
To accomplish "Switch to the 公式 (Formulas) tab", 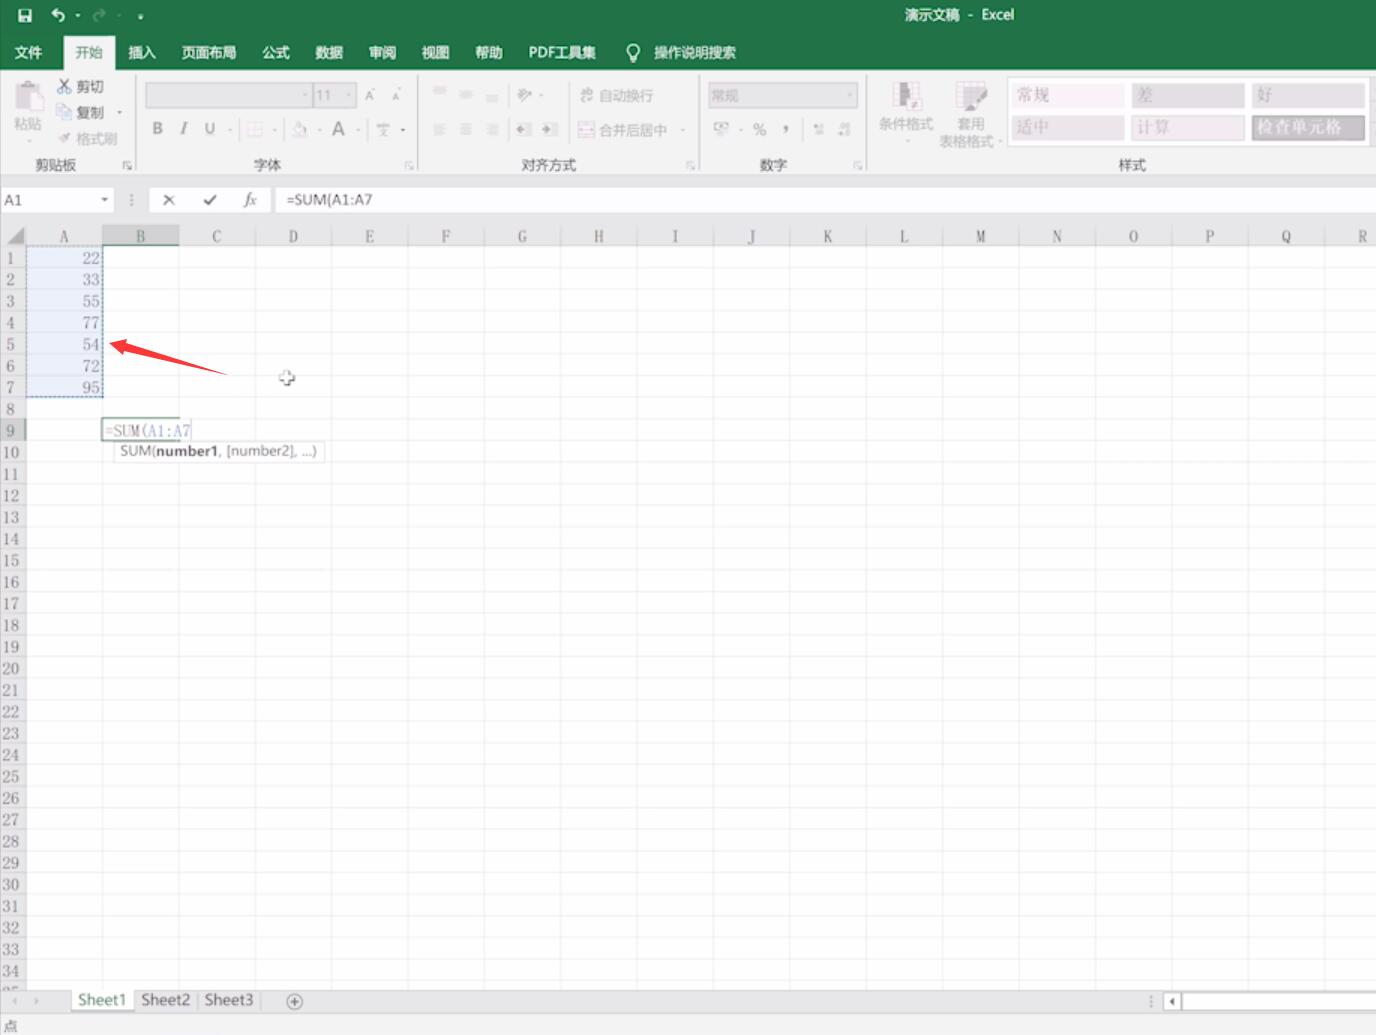I will point(276,52).
